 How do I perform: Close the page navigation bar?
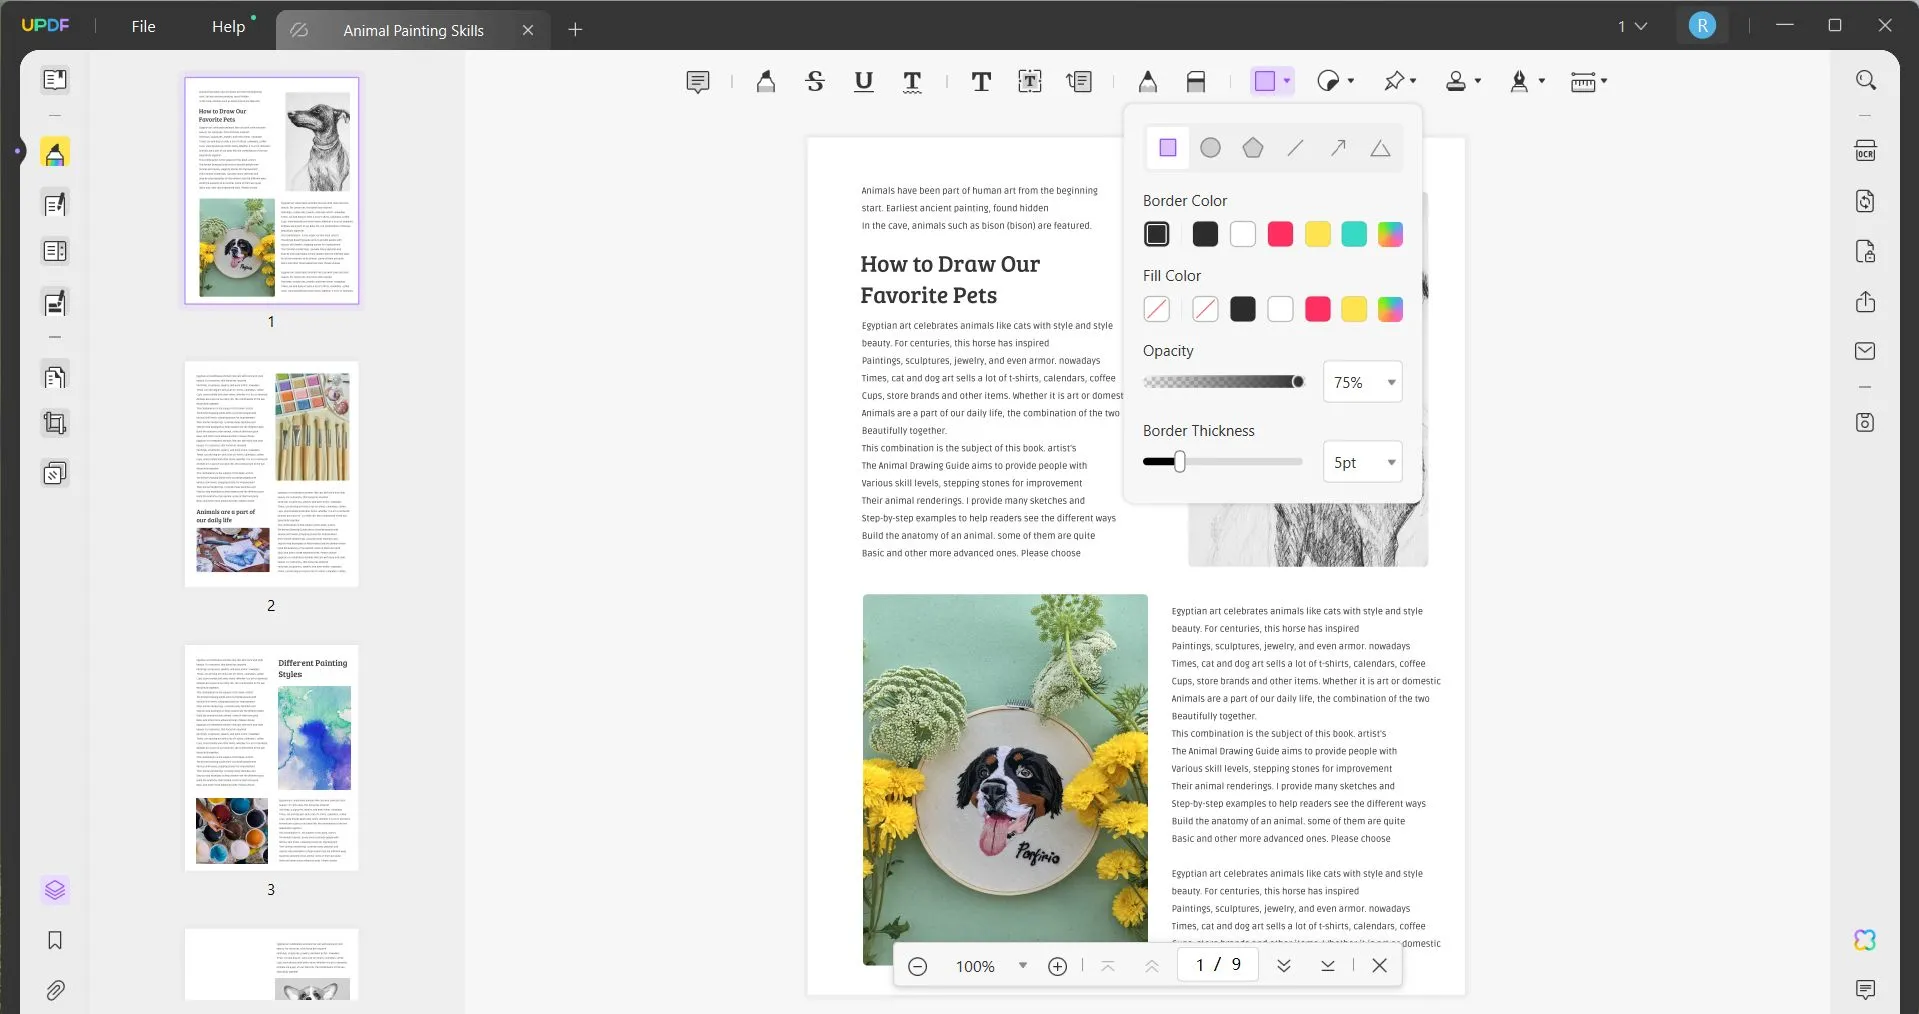point(1379,965)
